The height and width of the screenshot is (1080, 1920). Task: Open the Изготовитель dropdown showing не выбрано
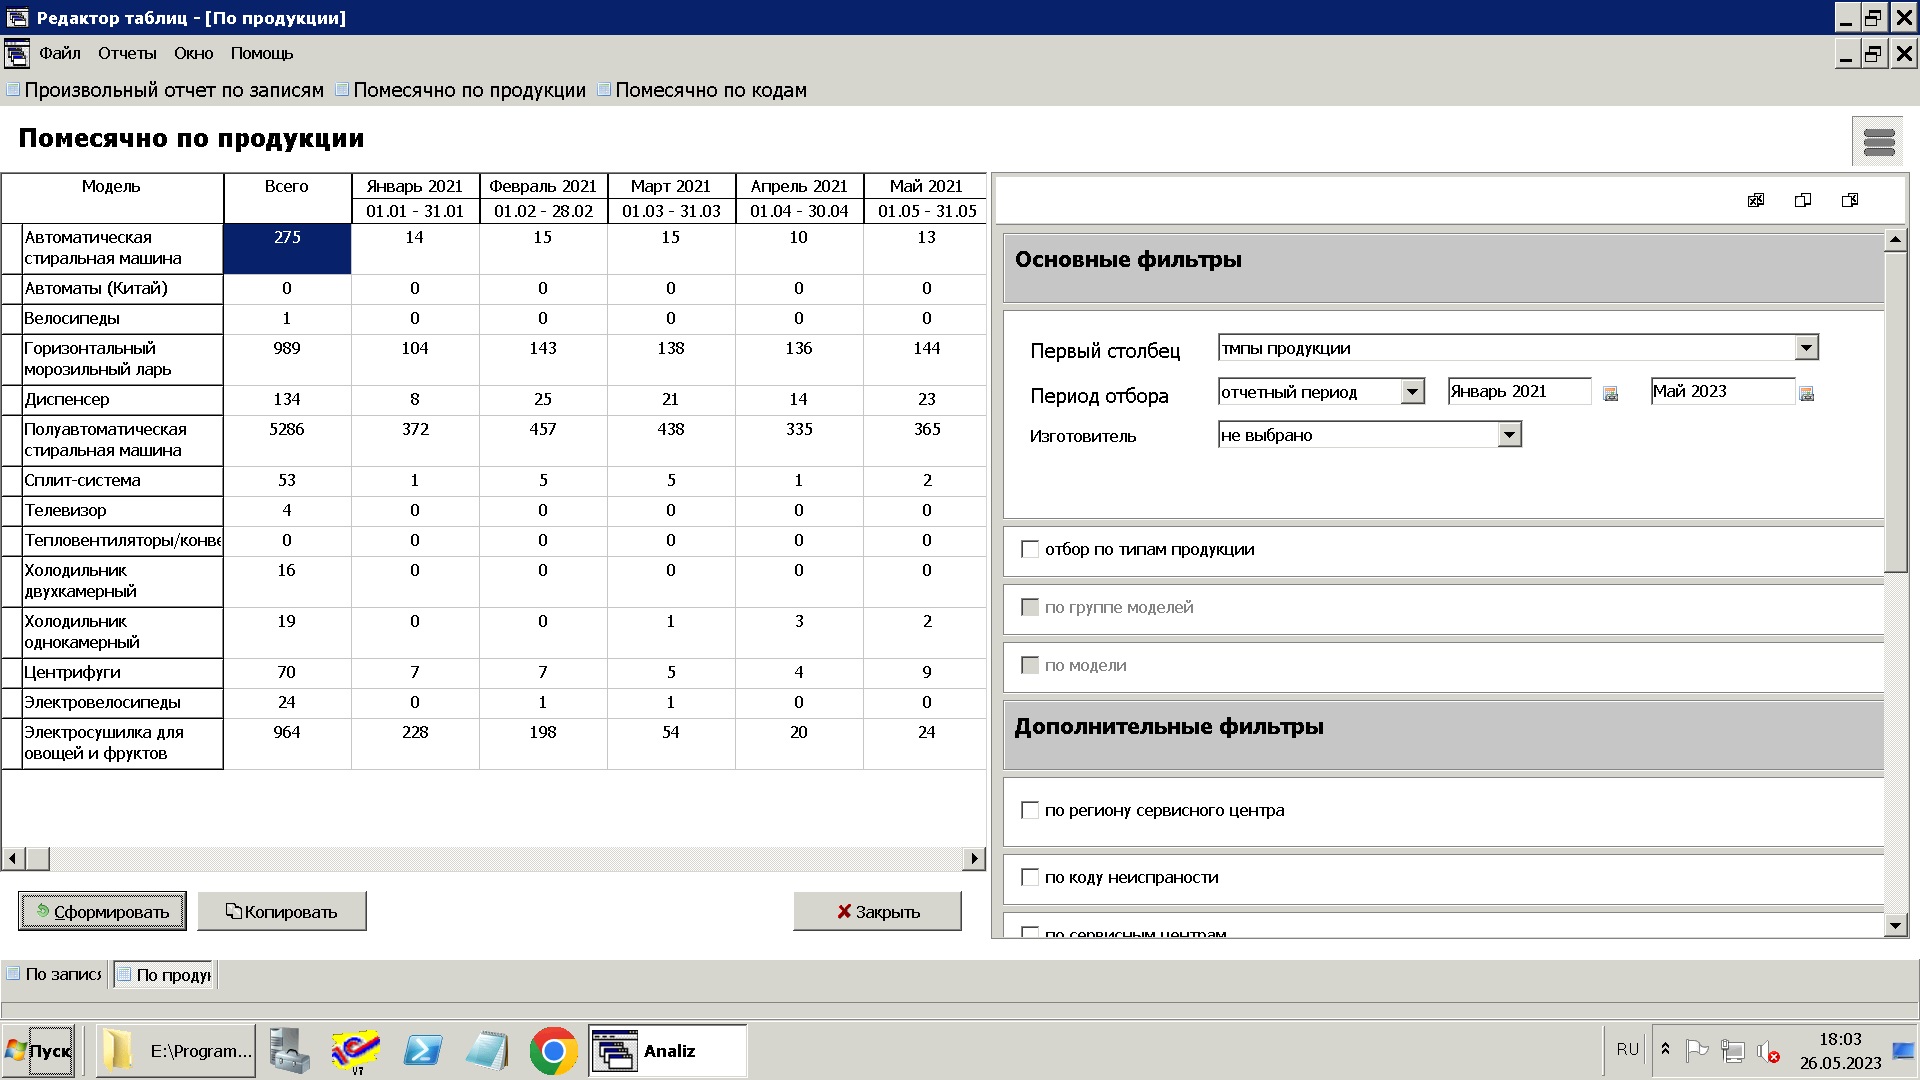tap(1508, 434)
